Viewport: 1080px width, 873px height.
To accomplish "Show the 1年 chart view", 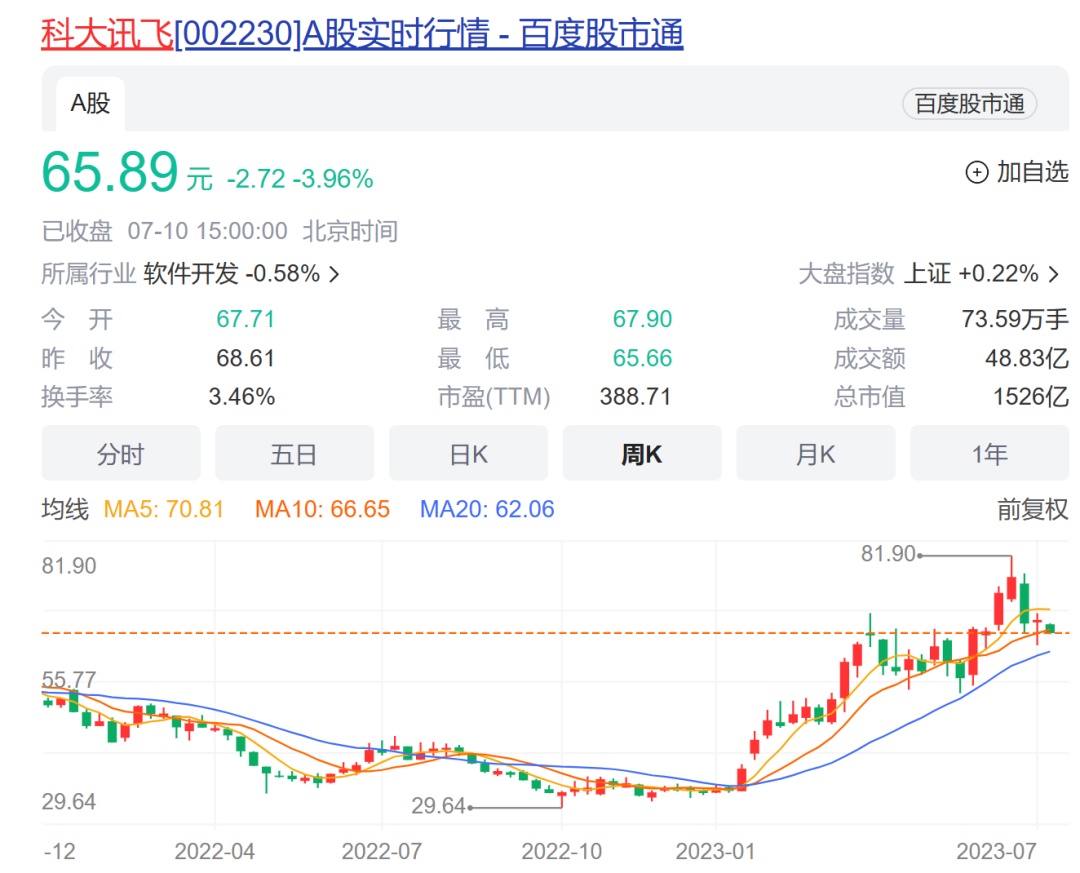I will pyautogui.click(x=989, y=454).
